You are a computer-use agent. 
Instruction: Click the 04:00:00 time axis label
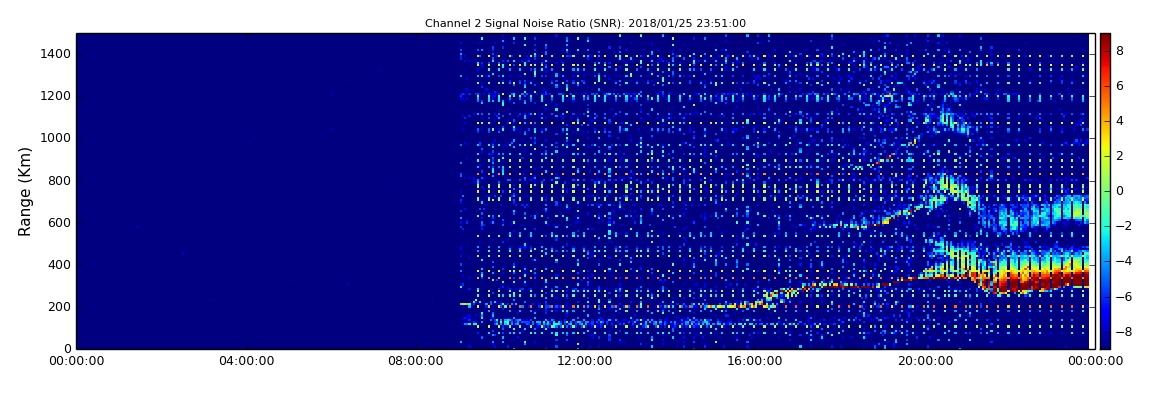[x=245, y=361]
